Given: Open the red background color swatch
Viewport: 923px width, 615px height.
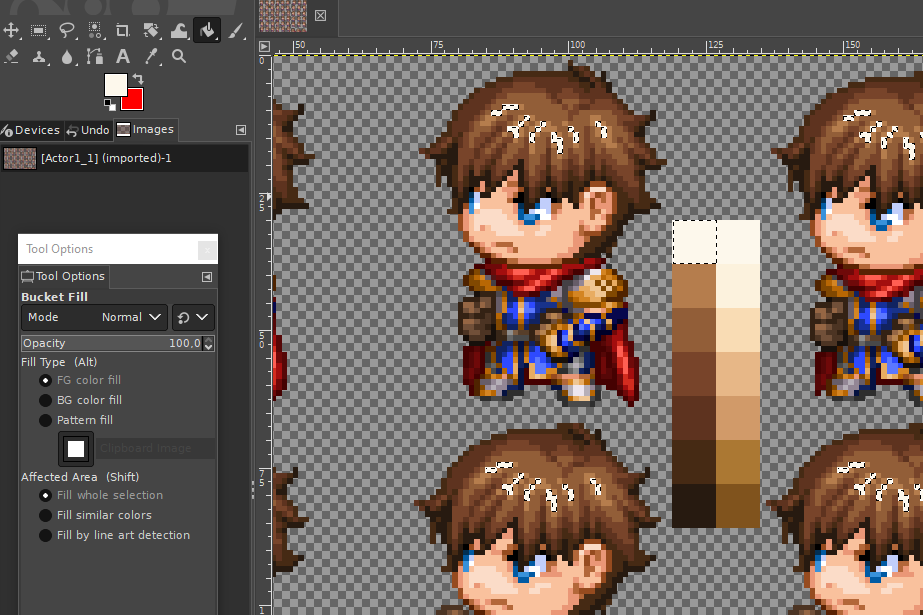Looking at the screenshot, I should pos(135,102).
